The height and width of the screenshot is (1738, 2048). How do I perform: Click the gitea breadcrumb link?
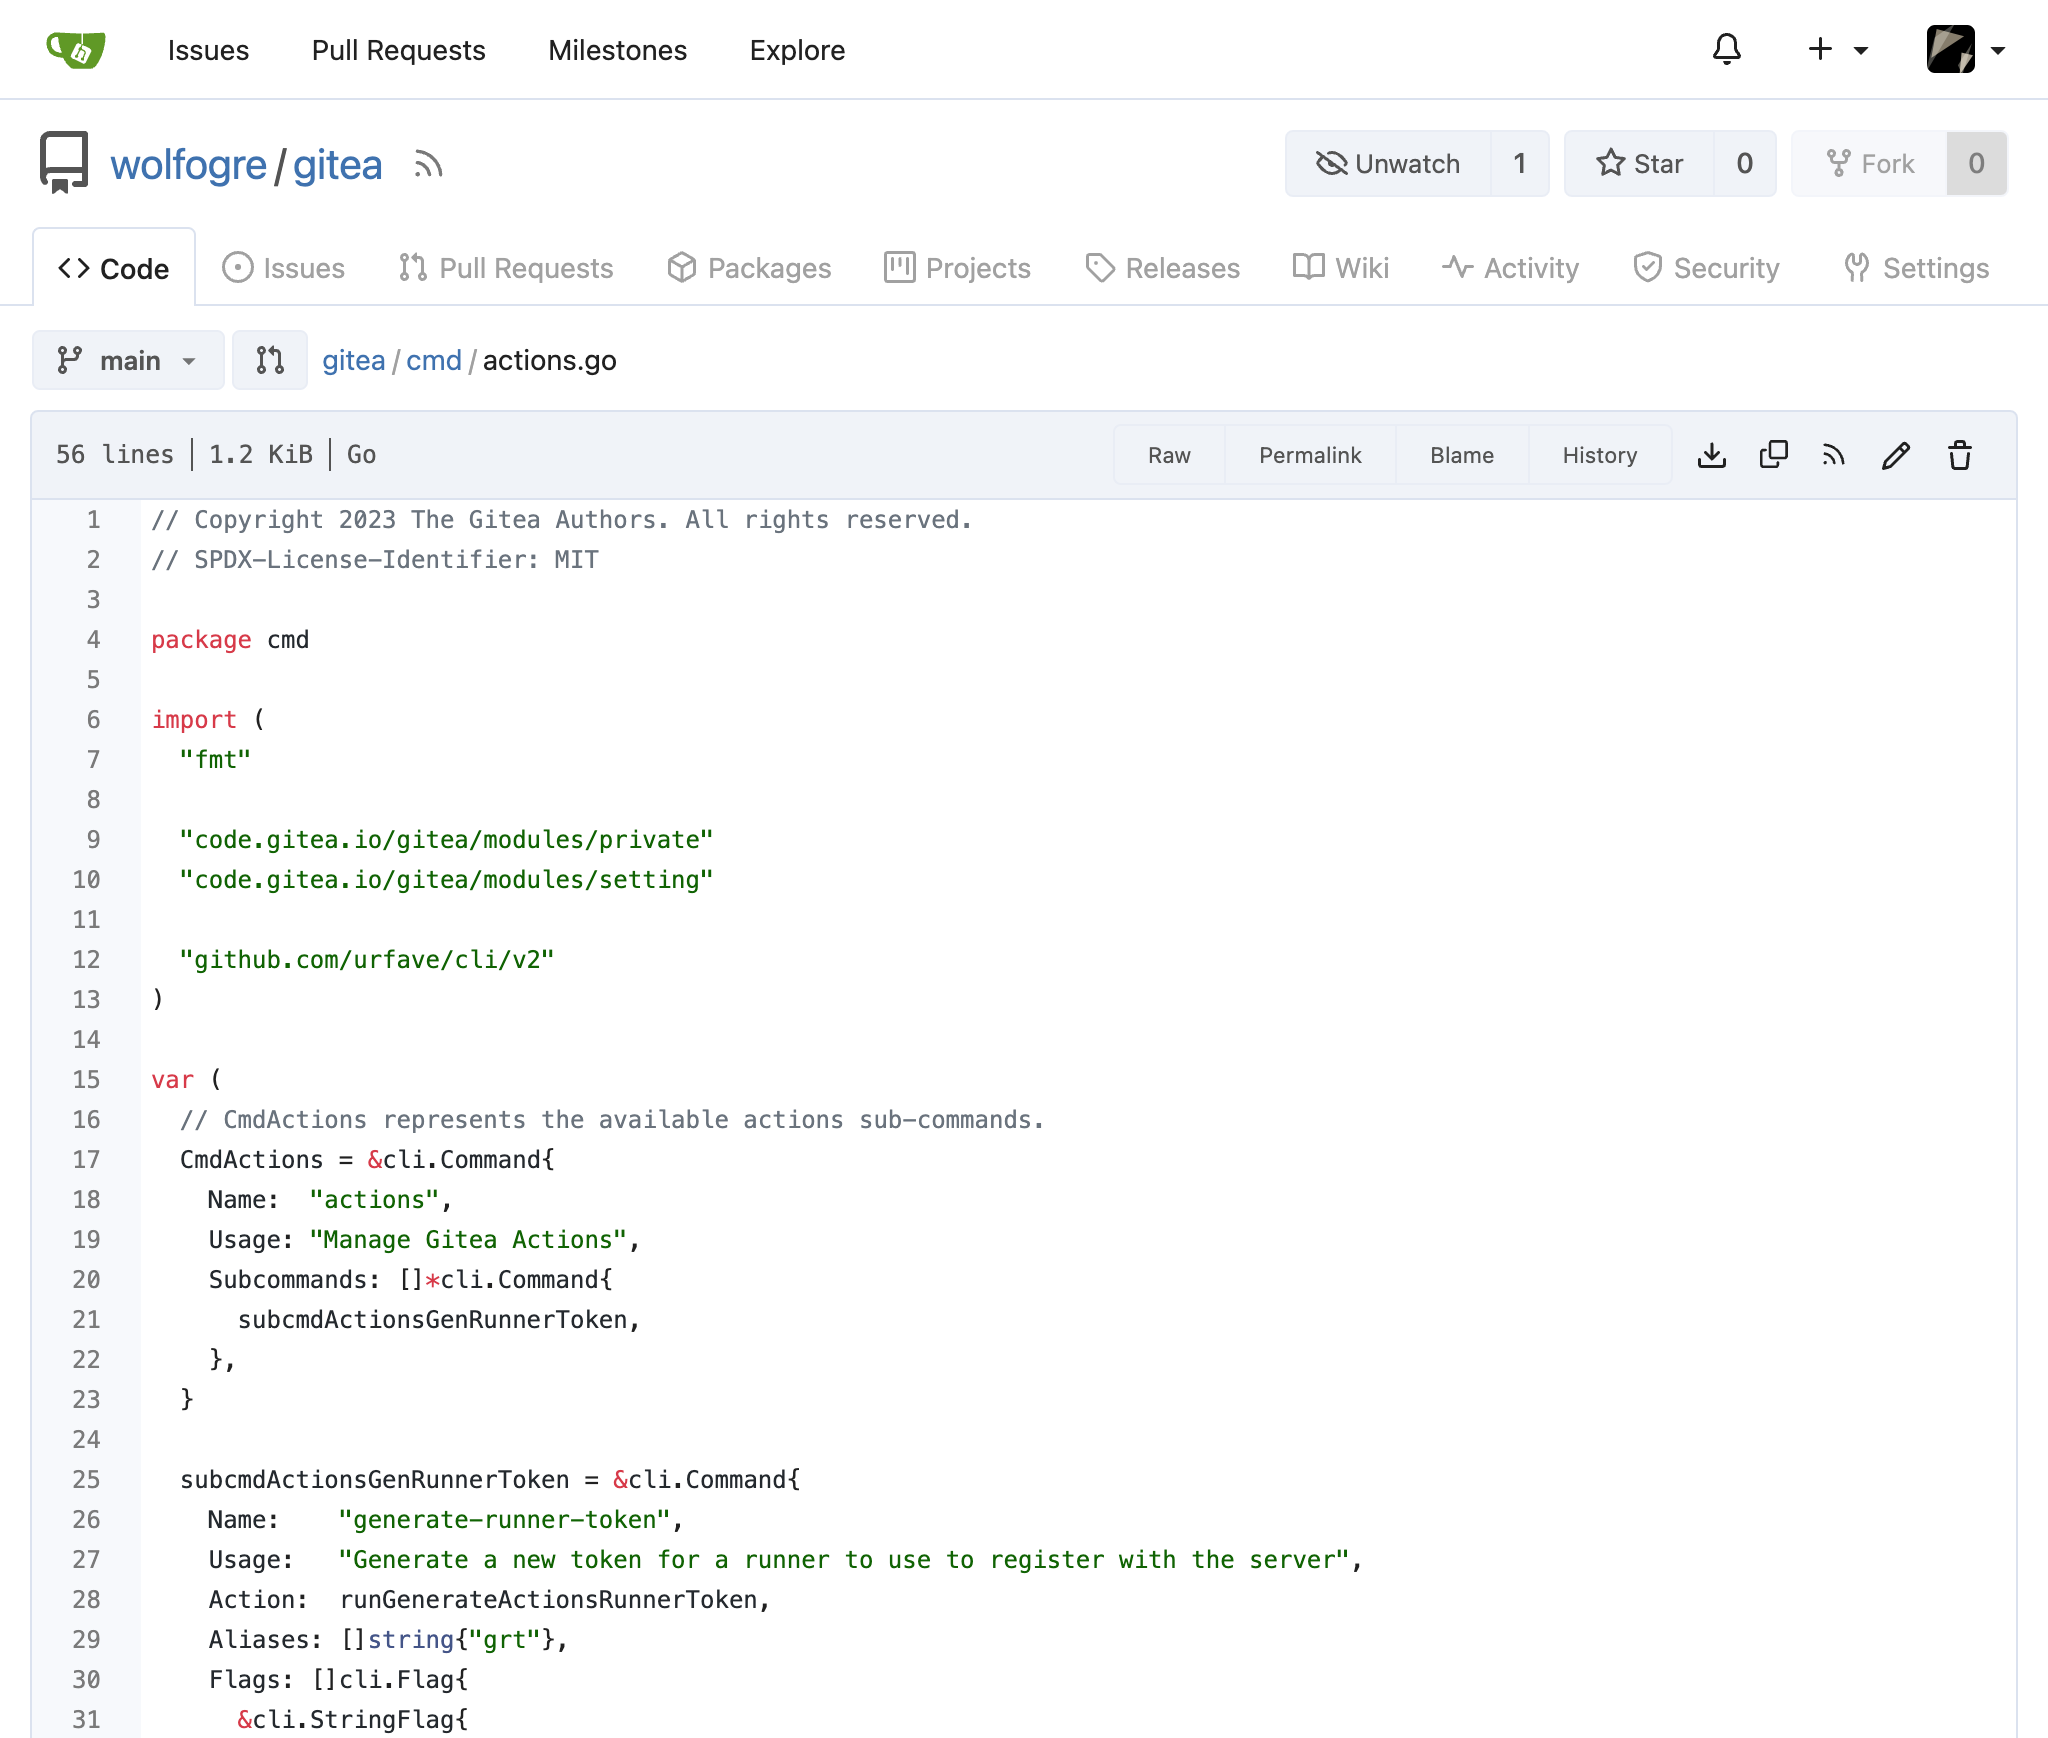[353, 360]
